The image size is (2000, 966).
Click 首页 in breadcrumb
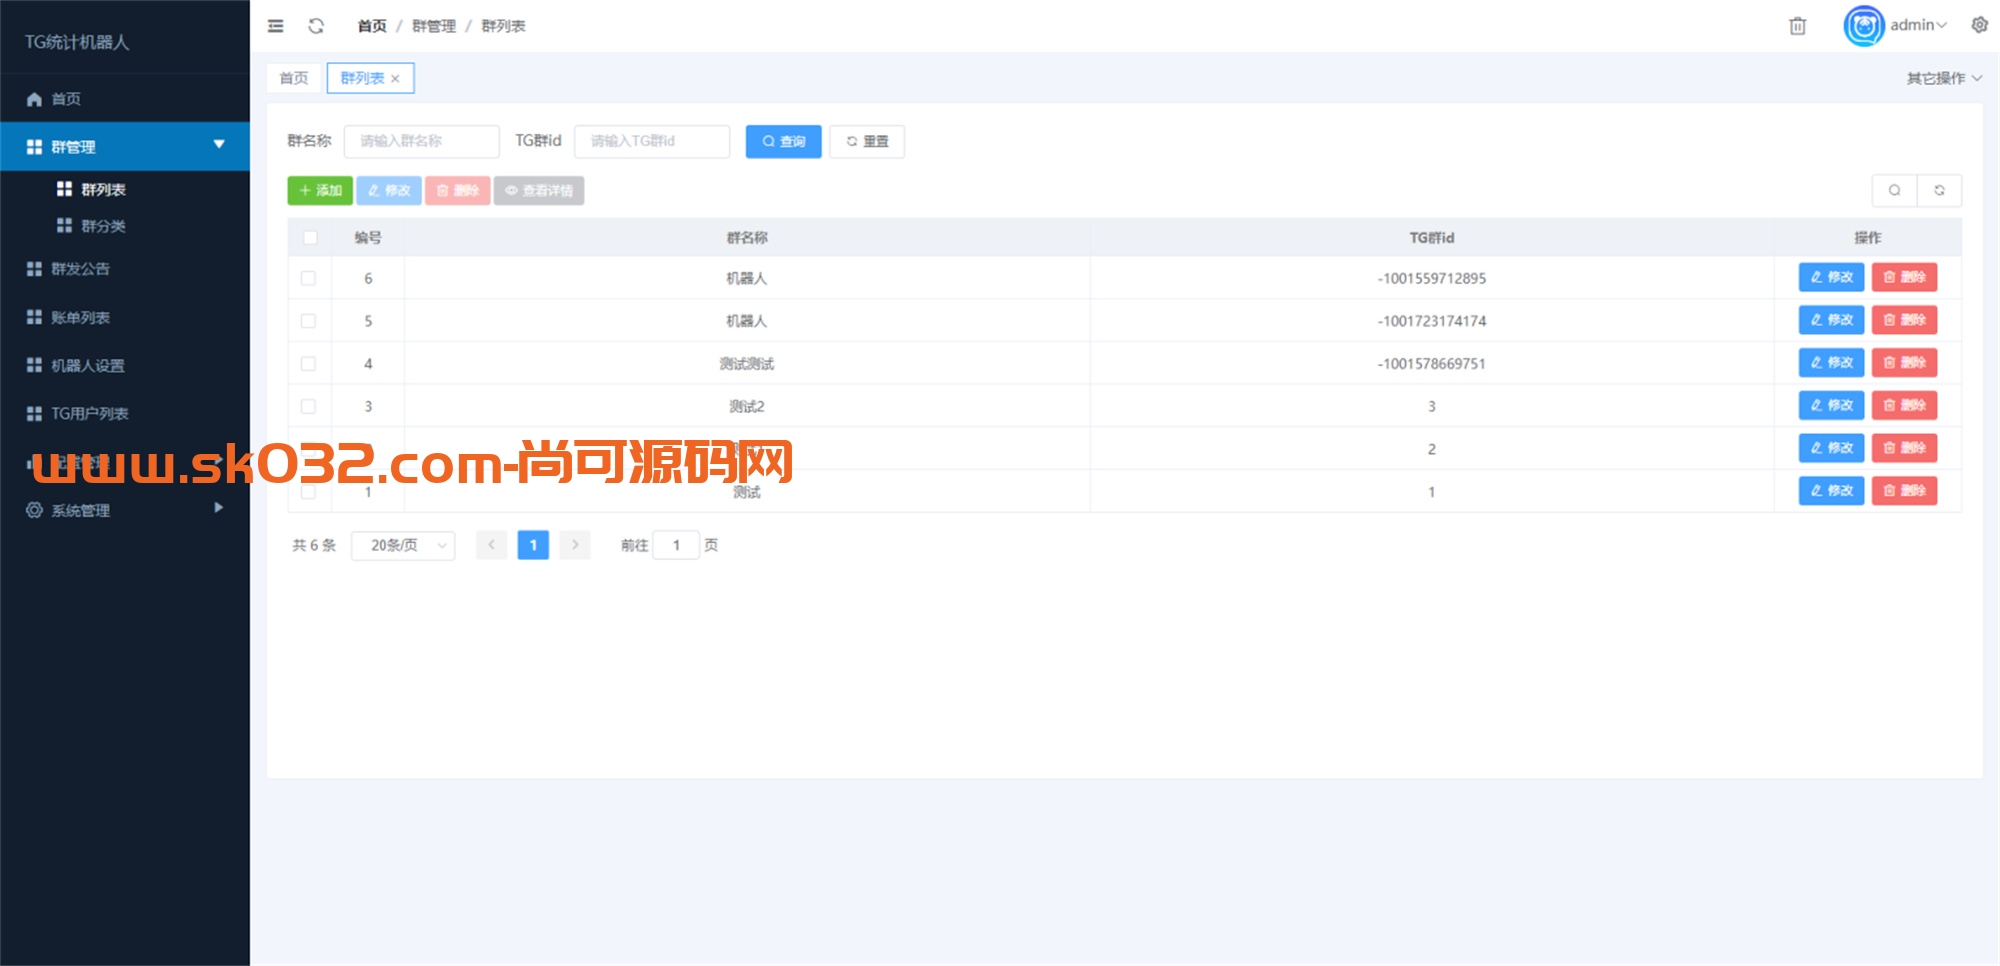[x=372, y=26]
